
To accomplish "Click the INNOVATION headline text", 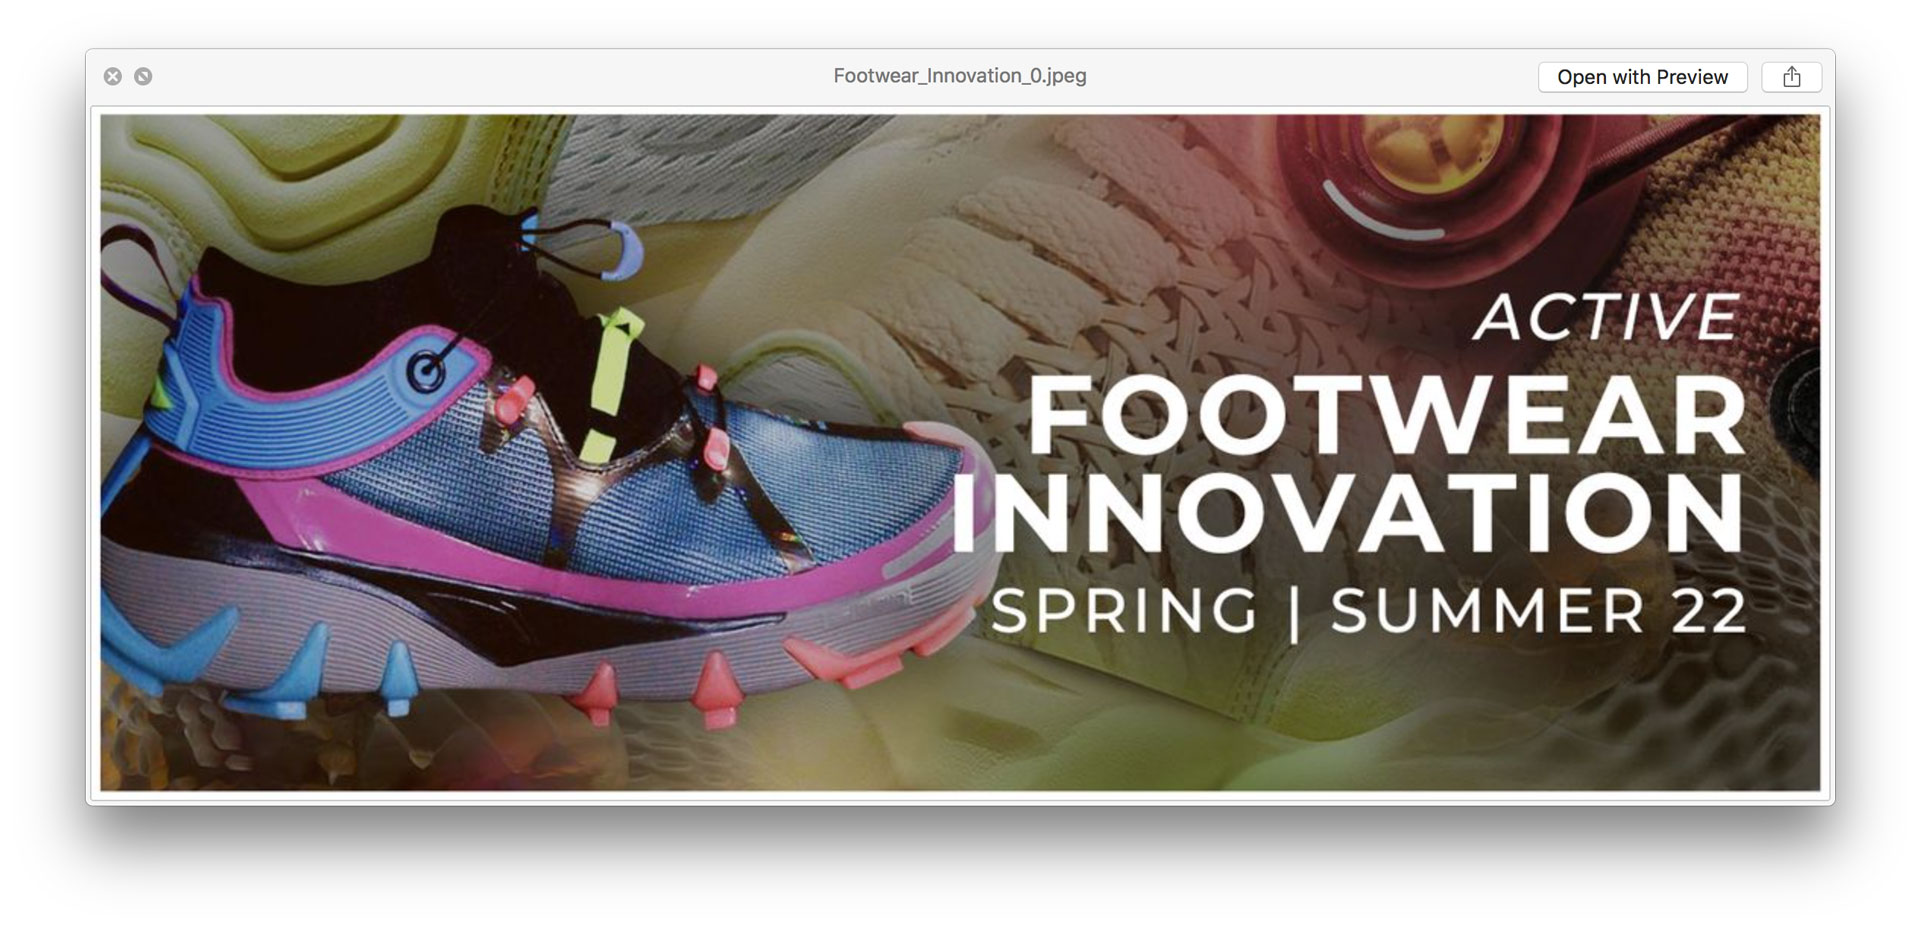I will 1347,513.
